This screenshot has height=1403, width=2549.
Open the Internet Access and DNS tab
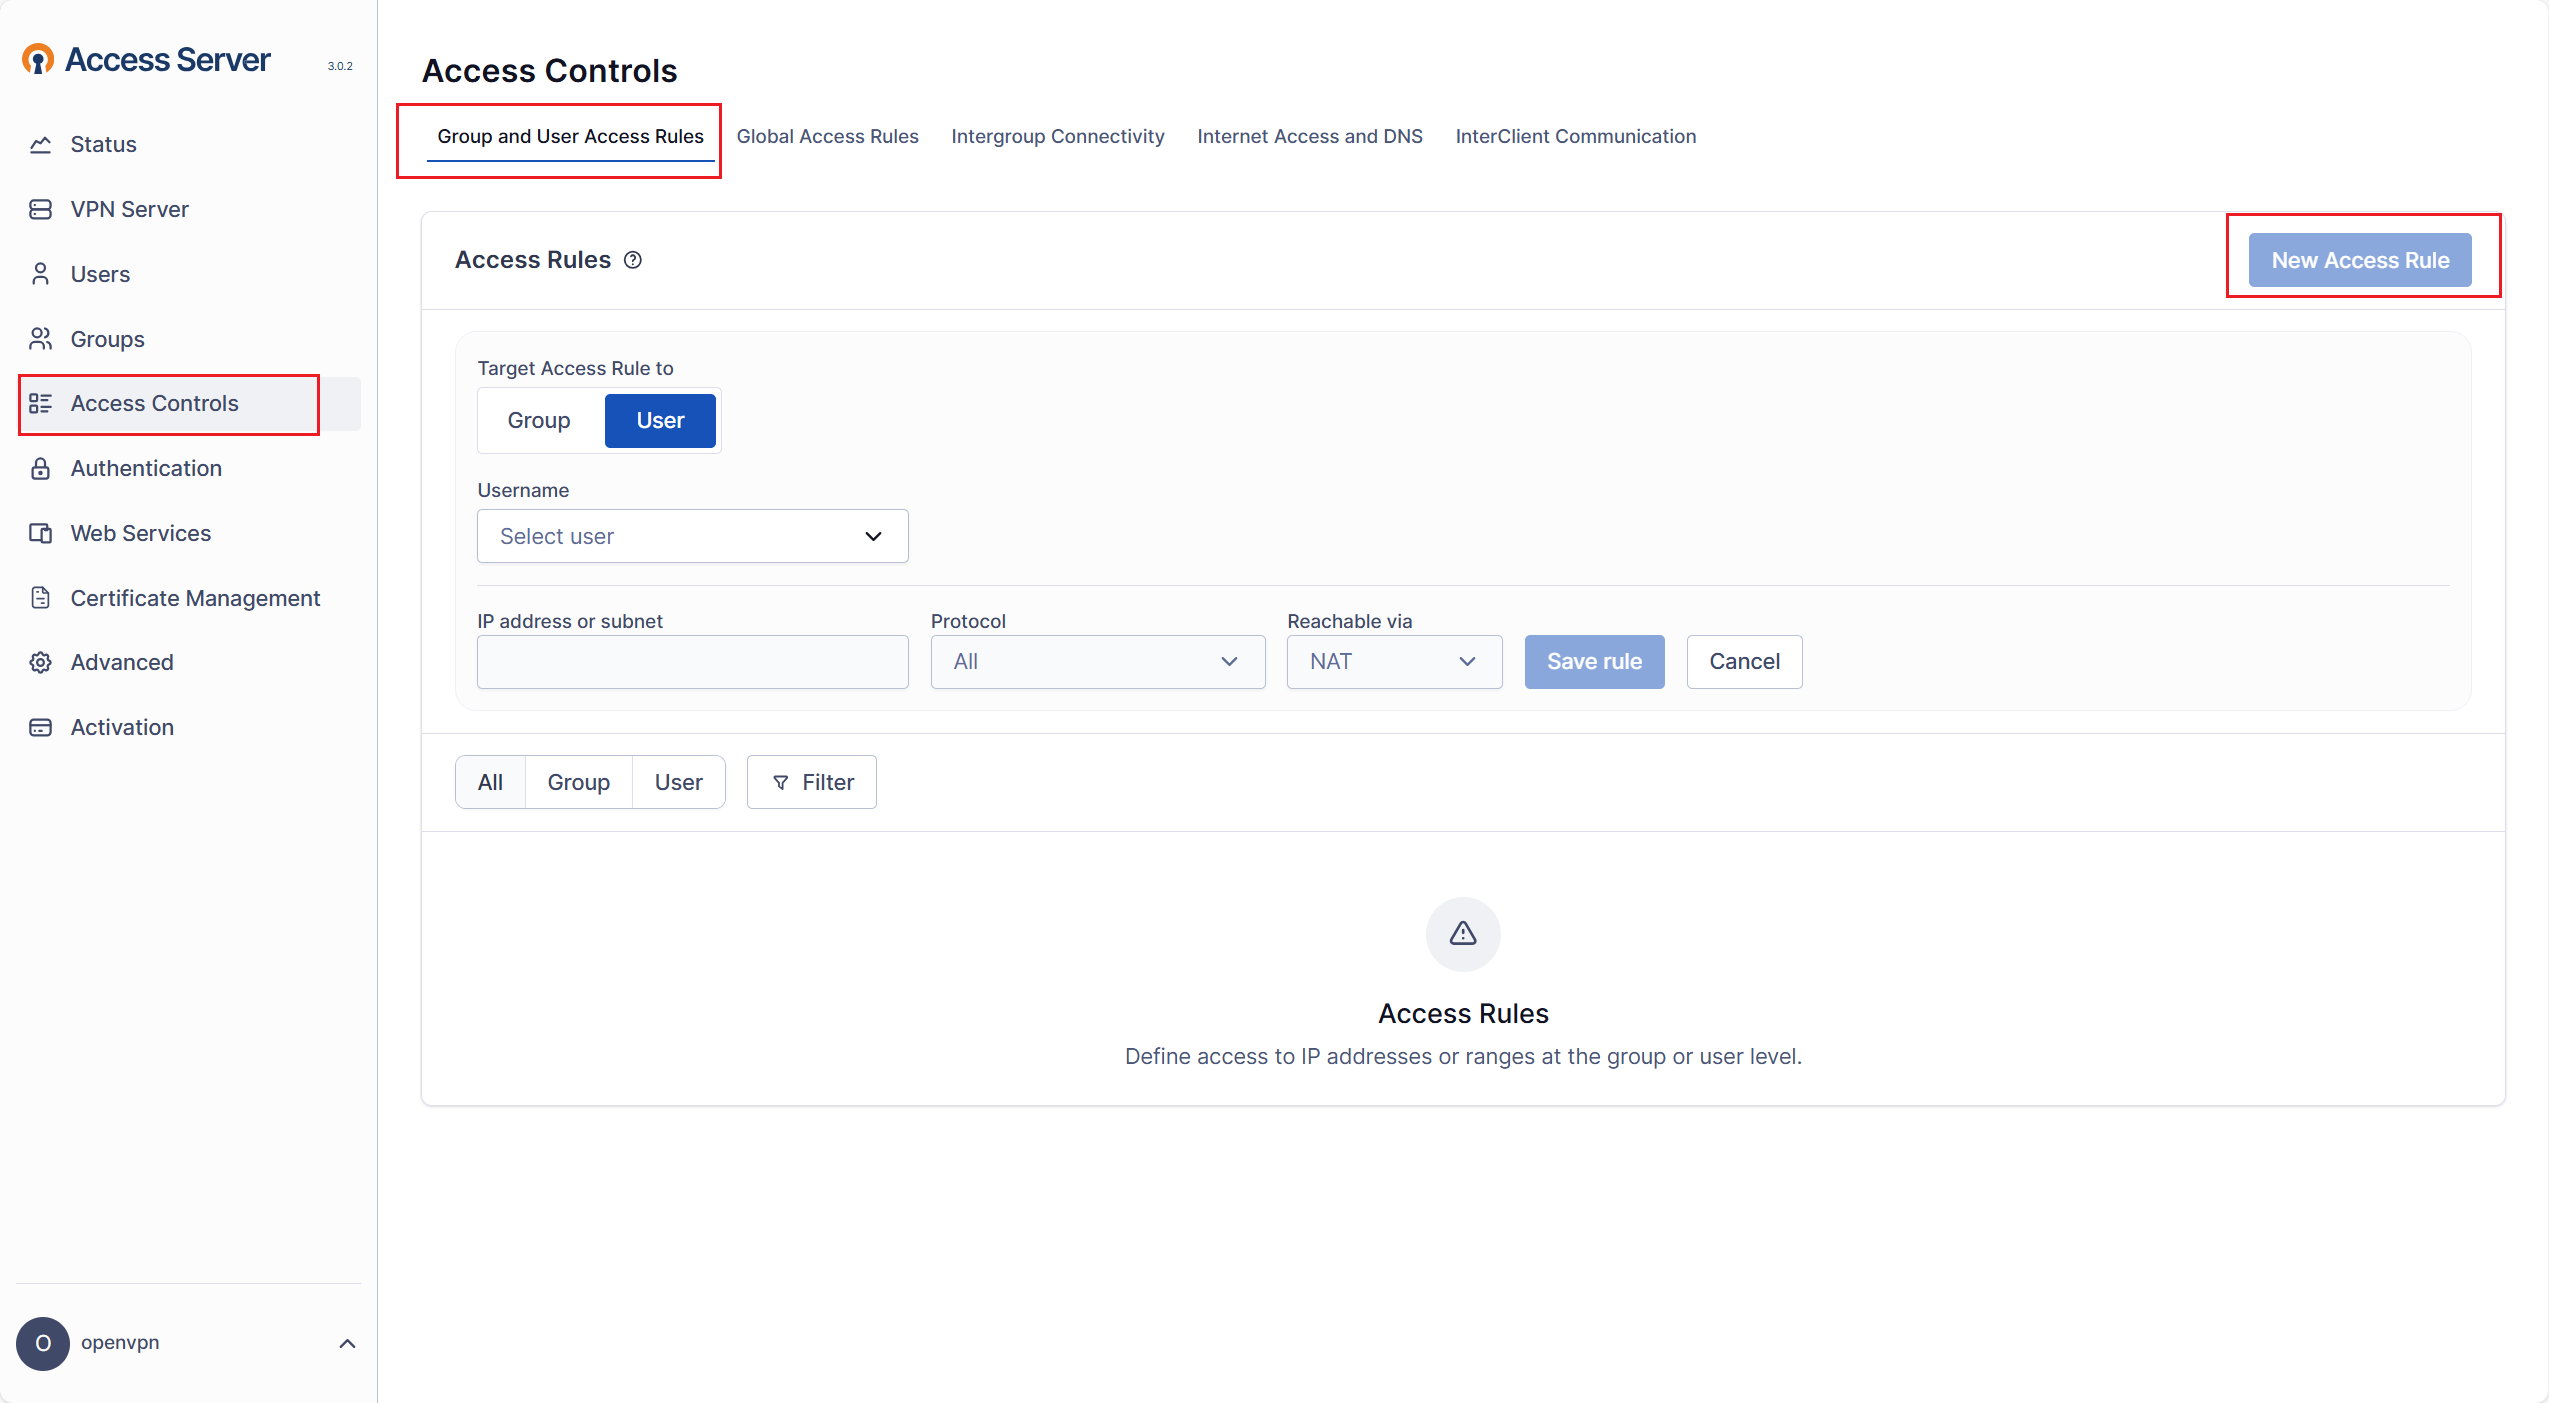point(1309,137)
